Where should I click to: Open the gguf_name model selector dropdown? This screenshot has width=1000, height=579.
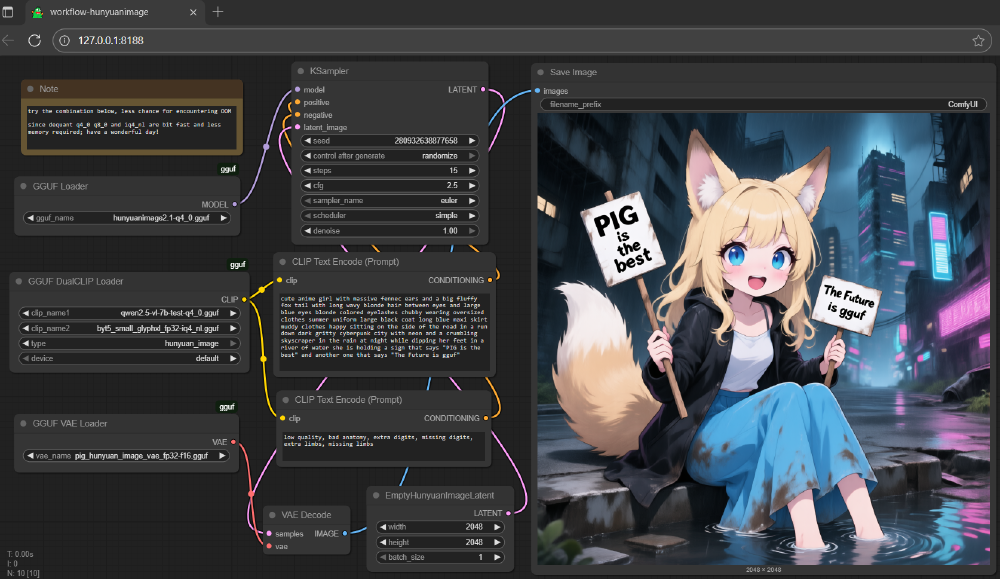coord(128,217)
